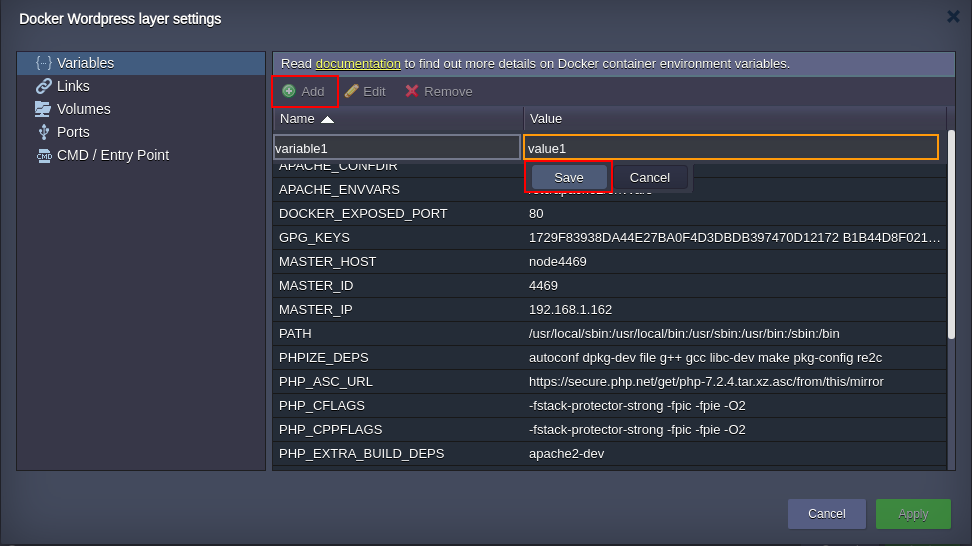Click the Variables curly-braces icon
Image resolution: width=972 pixels, height=546 pixels.
point(43,63)
